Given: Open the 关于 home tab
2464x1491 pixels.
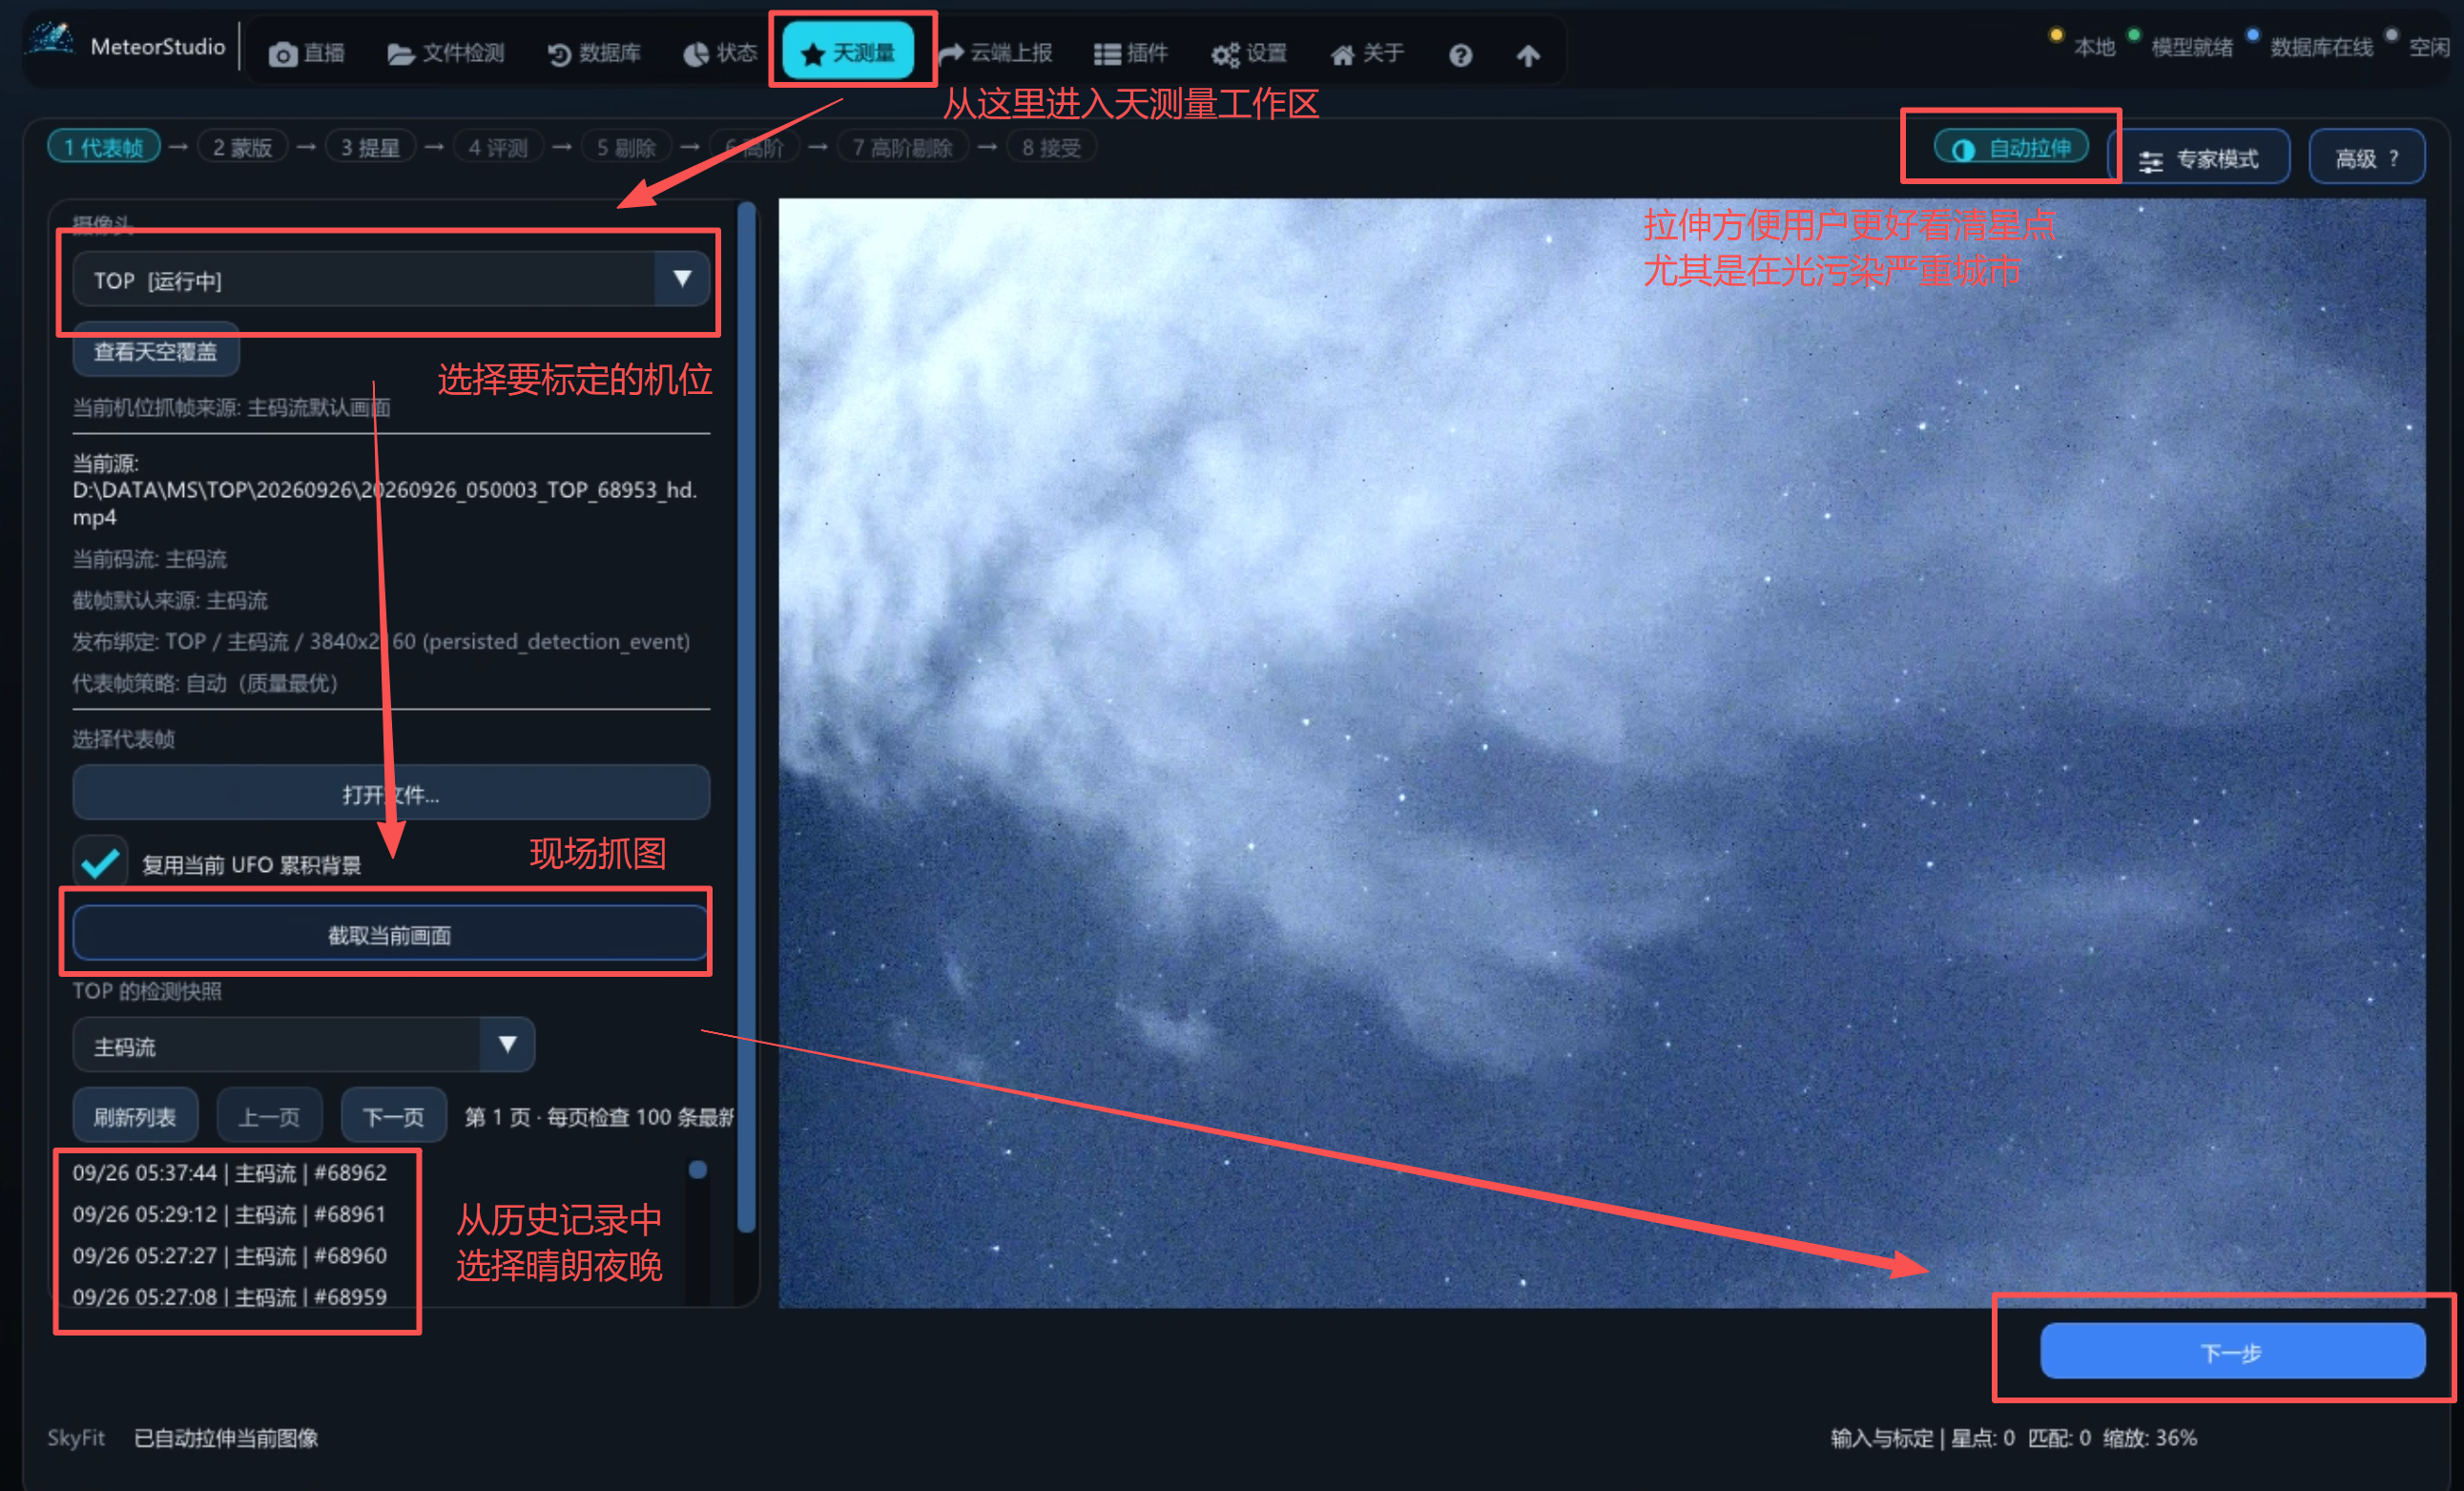Looking at the screenshot, I should coord(1367,53).
